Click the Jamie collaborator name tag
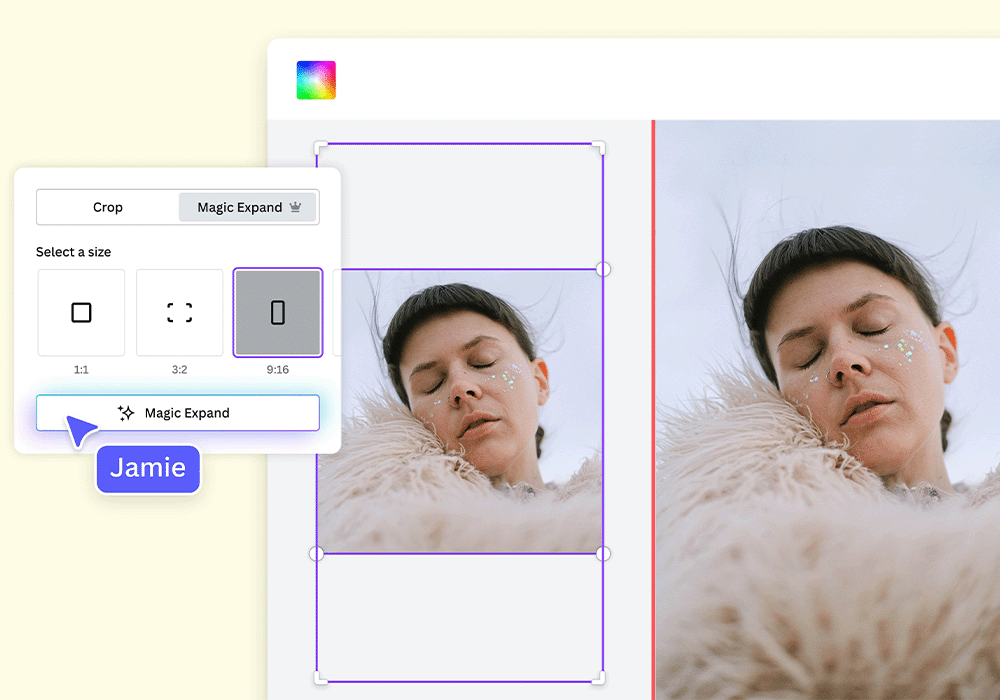The image size is (1000, 700). [x=148, y=469]
